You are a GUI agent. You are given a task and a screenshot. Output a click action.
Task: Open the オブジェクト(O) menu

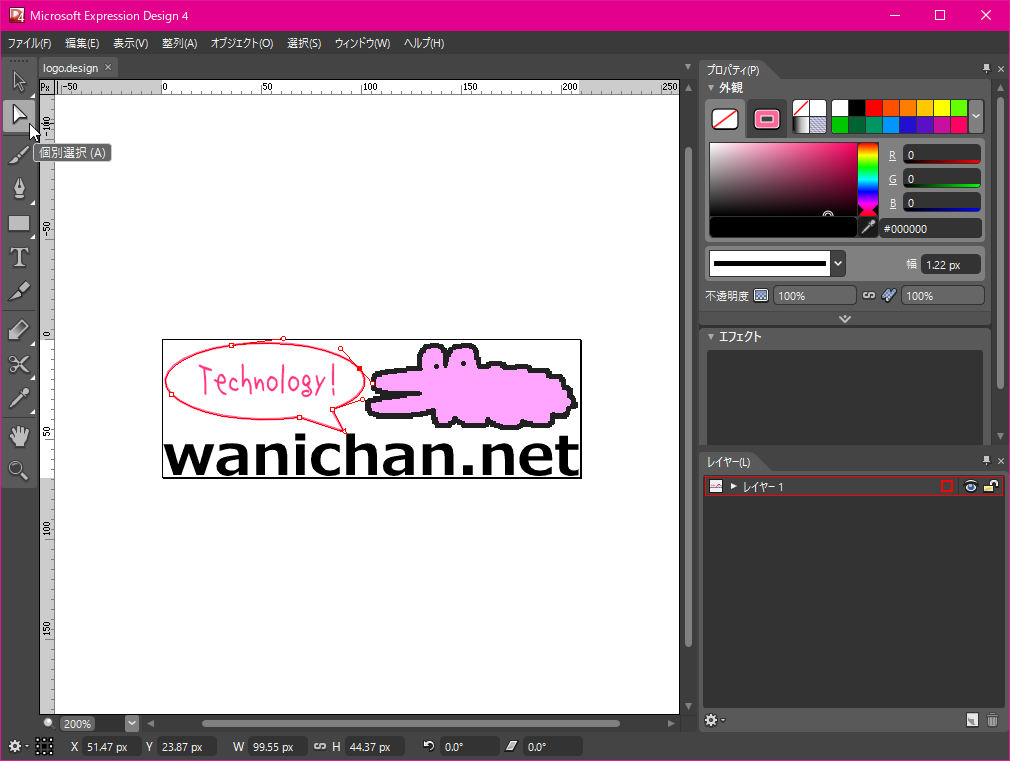pos(242,43)
